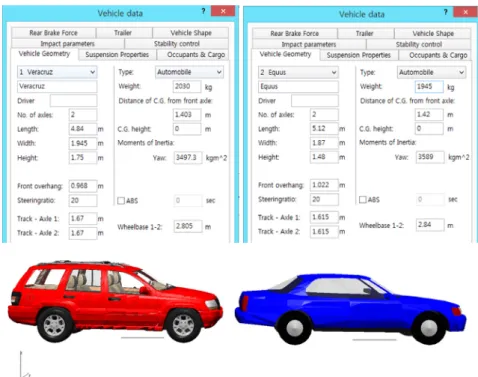This screenshot has height=377, width=478.
Task: Open Impact parameters tab in Veracruz dialog
Action: [68, 44]
